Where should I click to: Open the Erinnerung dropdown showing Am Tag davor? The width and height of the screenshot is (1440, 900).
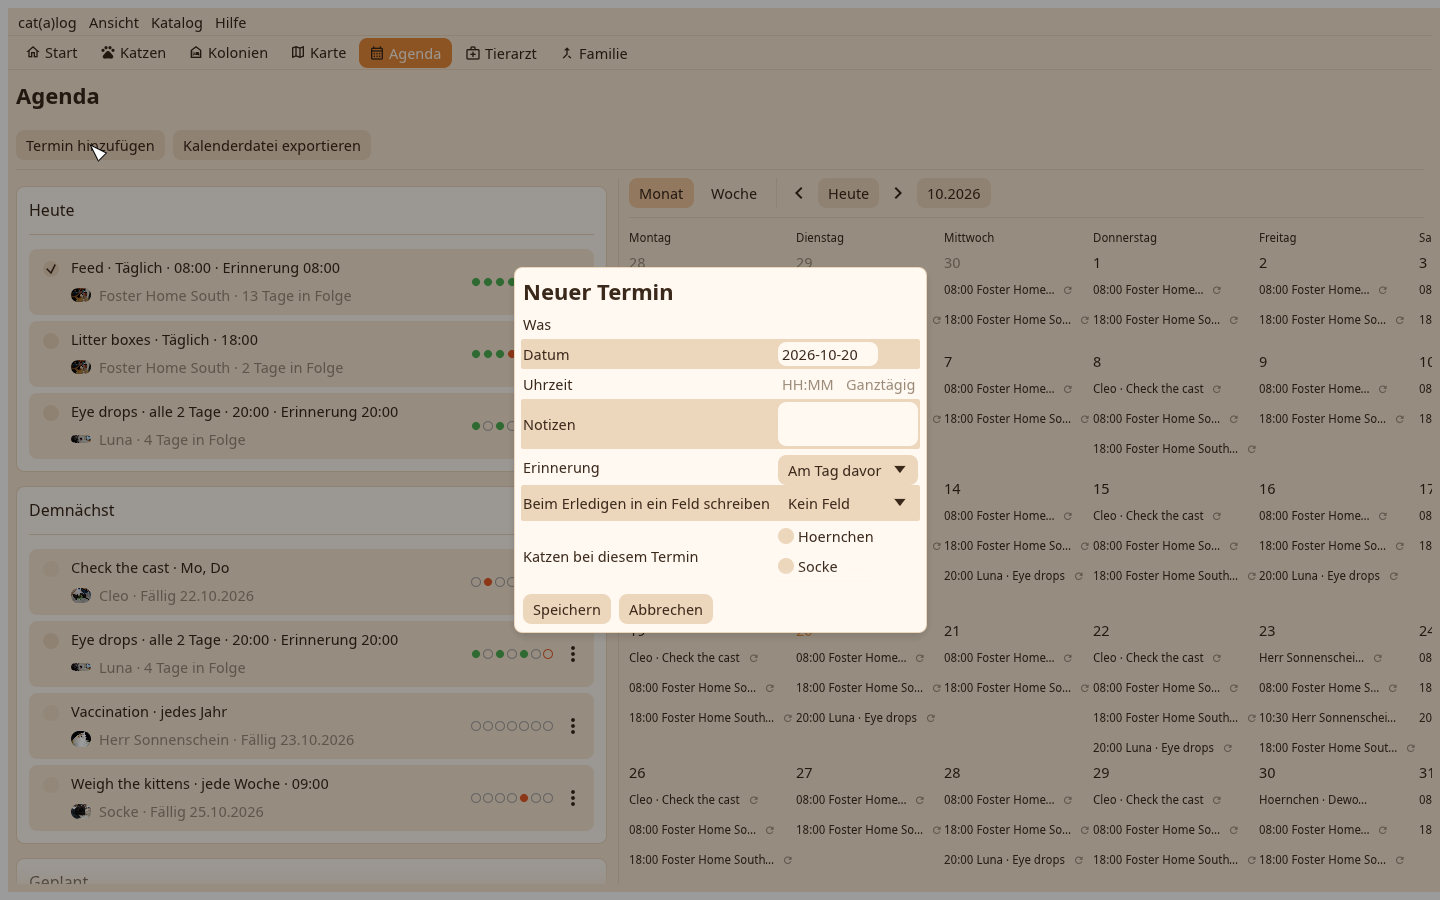click(848, 470)
